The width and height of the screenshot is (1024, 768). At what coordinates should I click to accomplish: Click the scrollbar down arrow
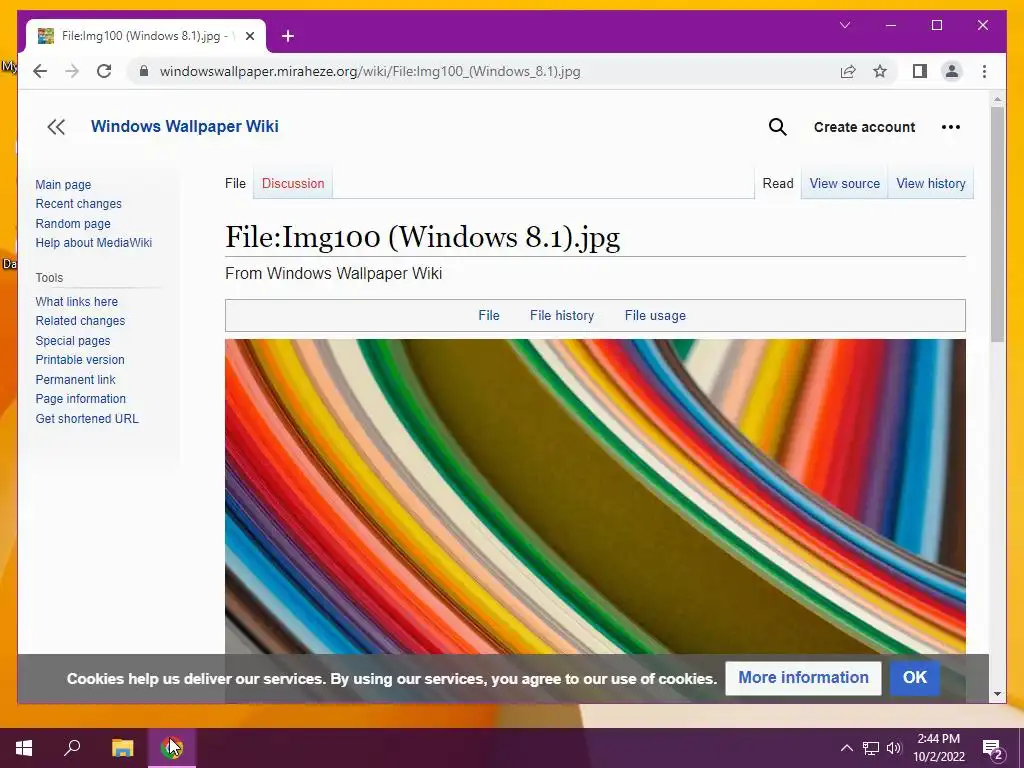tap(997, 694)
